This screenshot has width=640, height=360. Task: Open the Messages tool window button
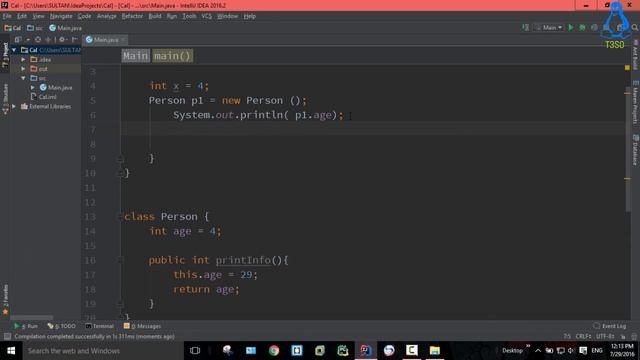(x=142, y=326)
